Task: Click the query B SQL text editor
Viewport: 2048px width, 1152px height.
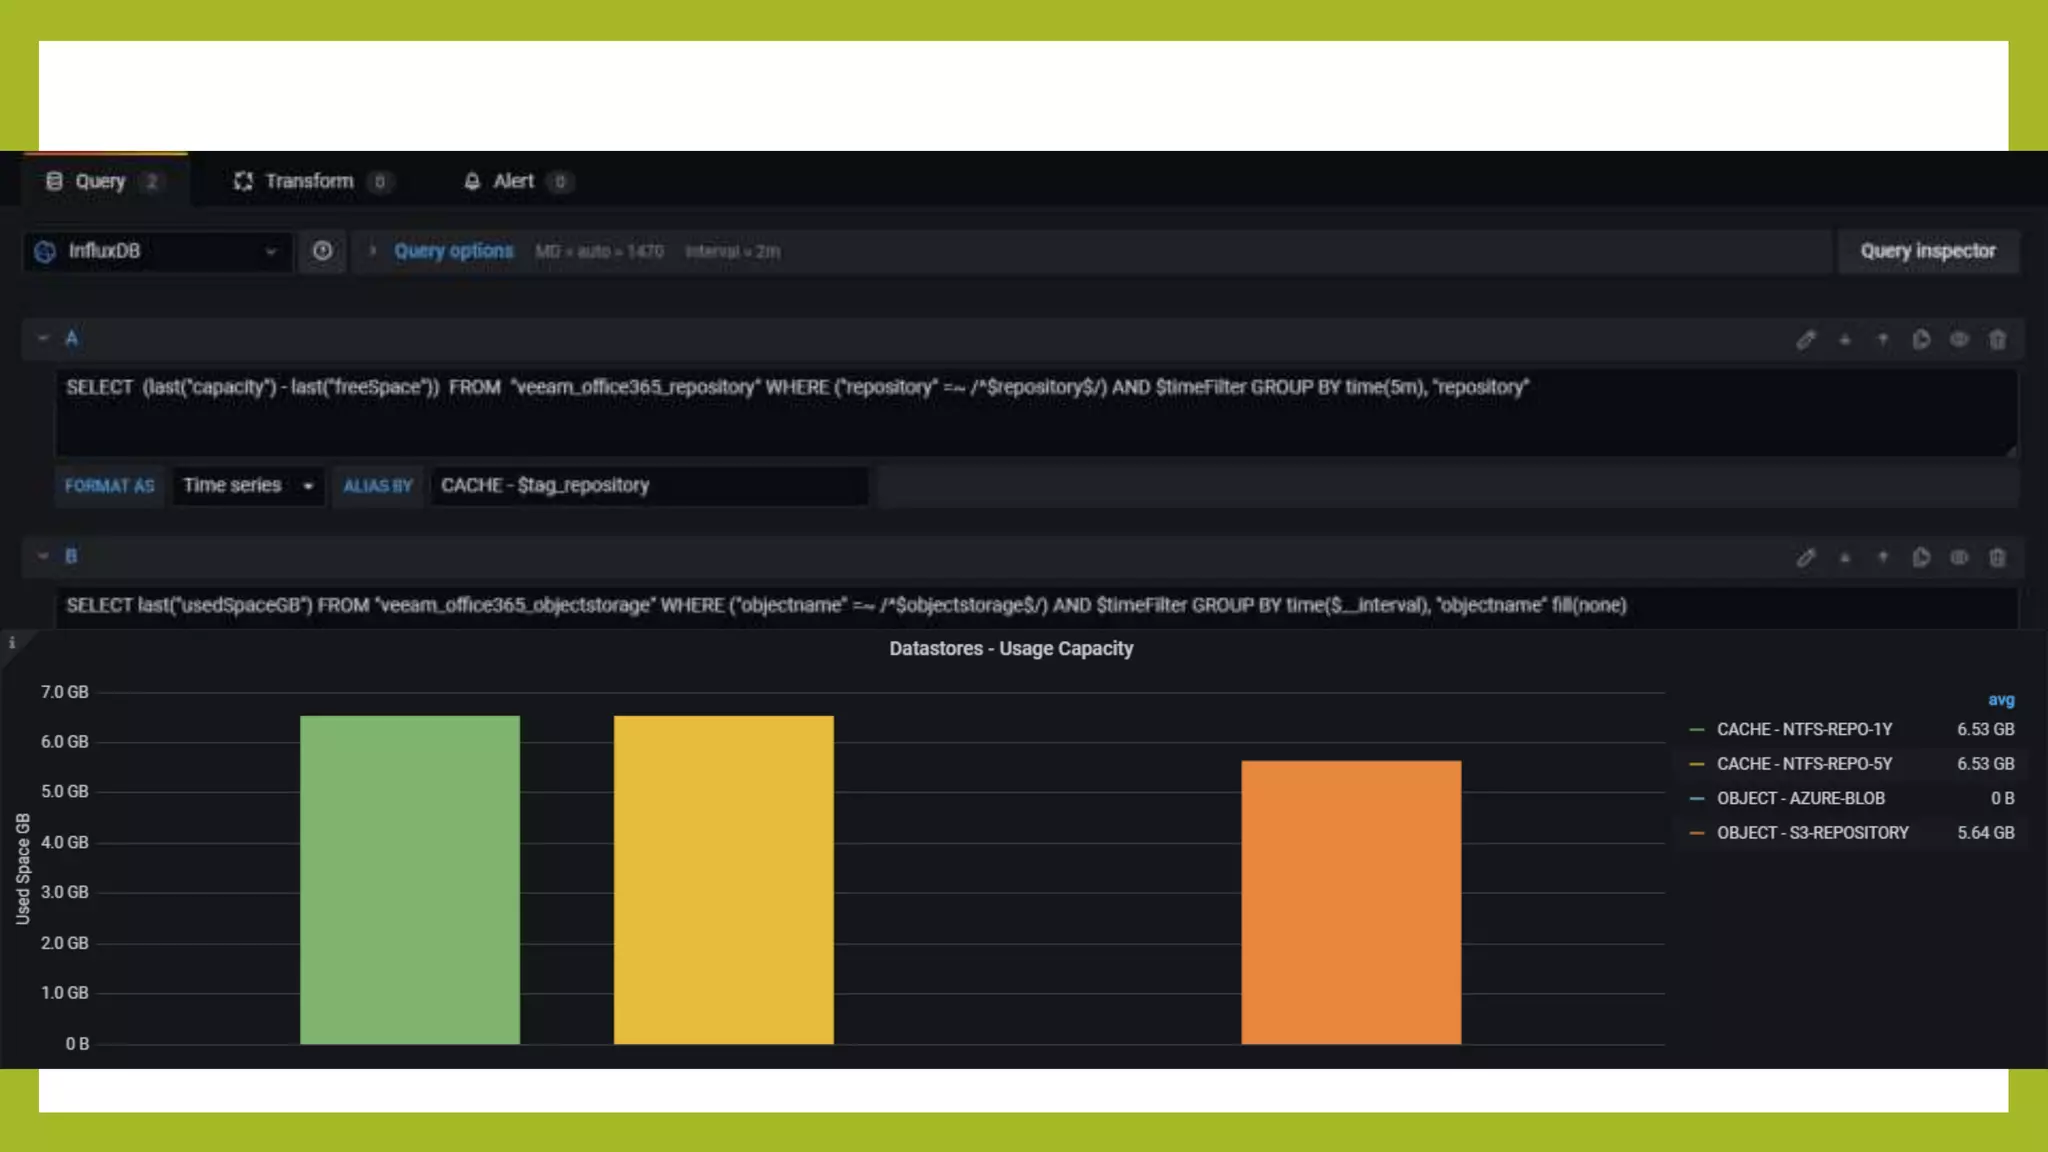Action: (1036, 607)
